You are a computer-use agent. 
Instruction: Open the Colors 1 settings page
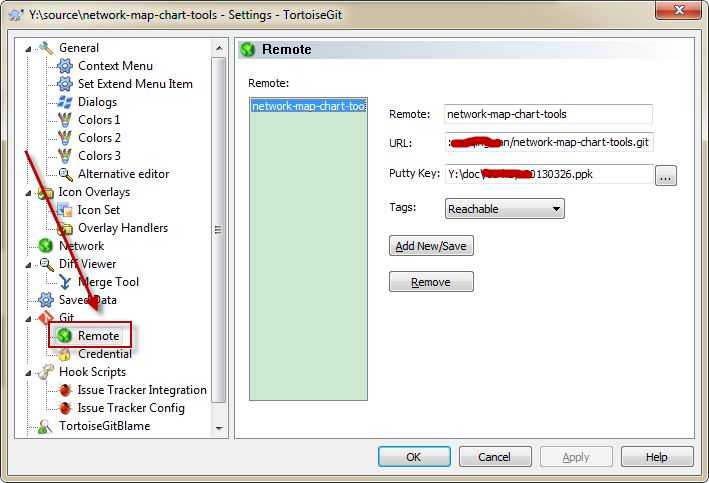(99, 120)
